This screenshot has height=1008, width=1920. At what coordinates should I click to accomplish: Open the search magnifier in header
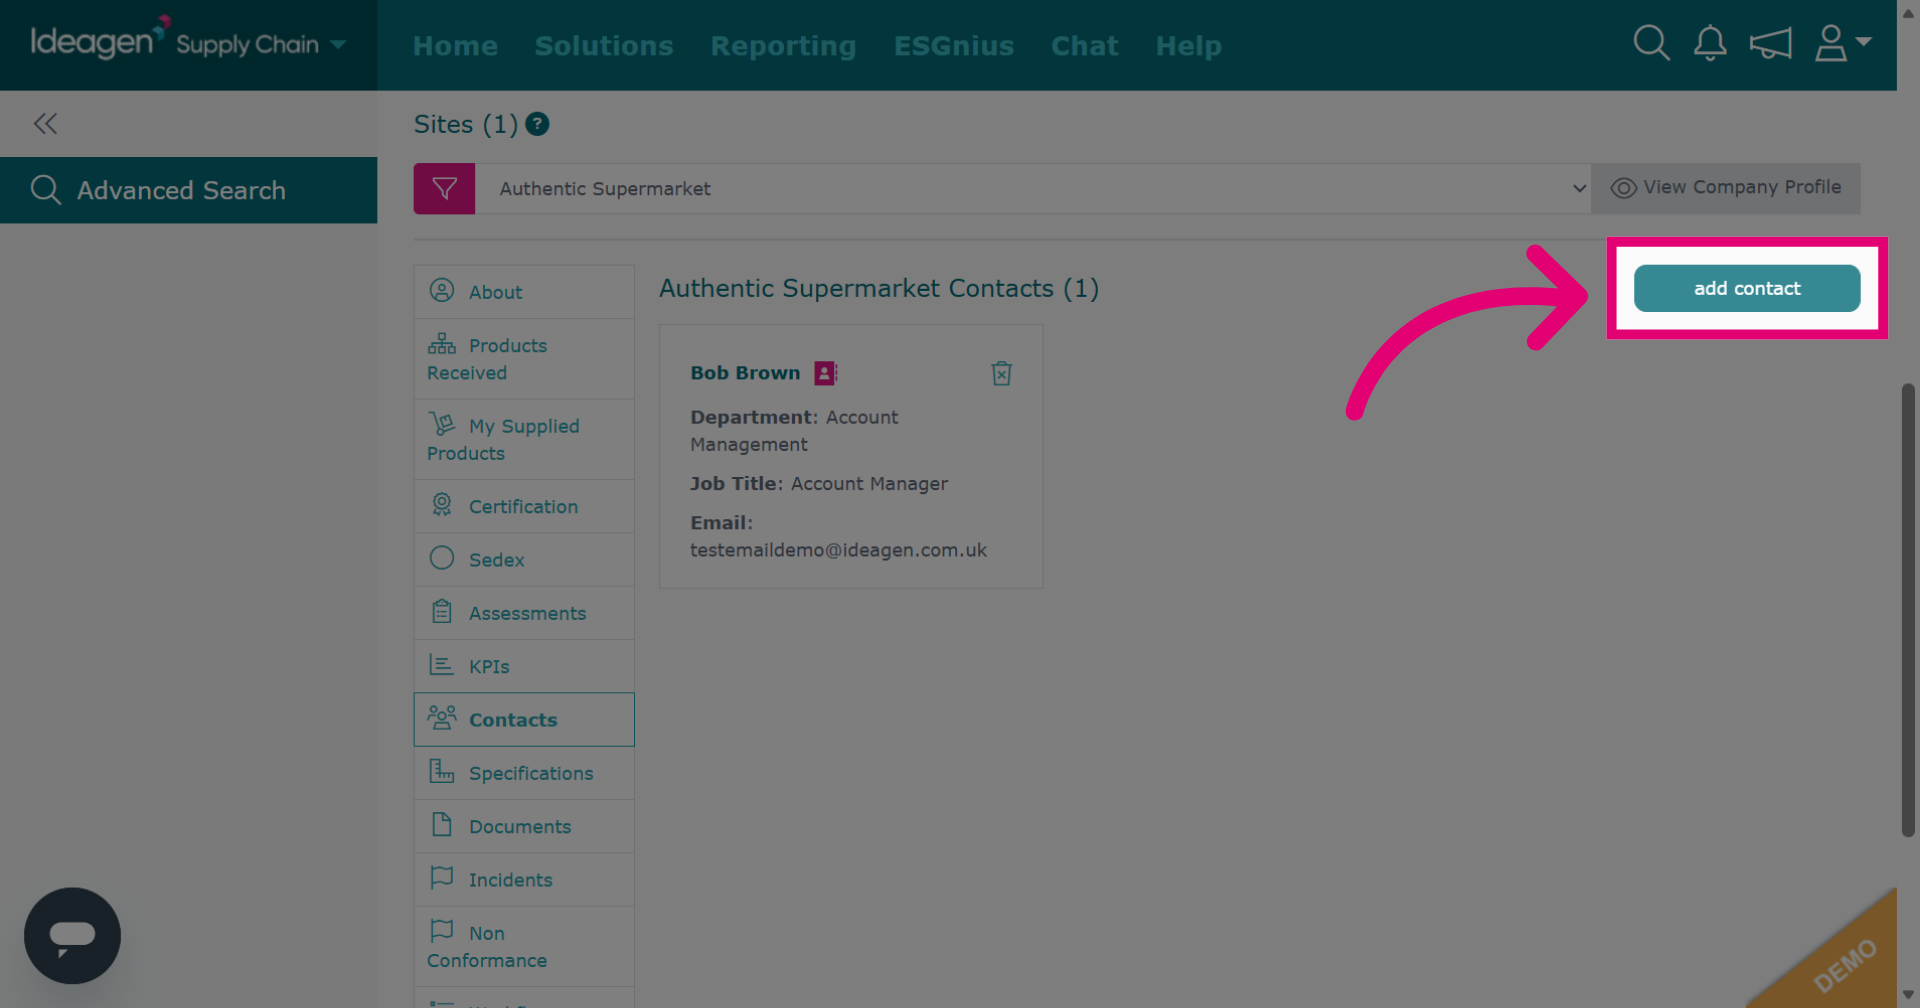tap(1651, 43)
